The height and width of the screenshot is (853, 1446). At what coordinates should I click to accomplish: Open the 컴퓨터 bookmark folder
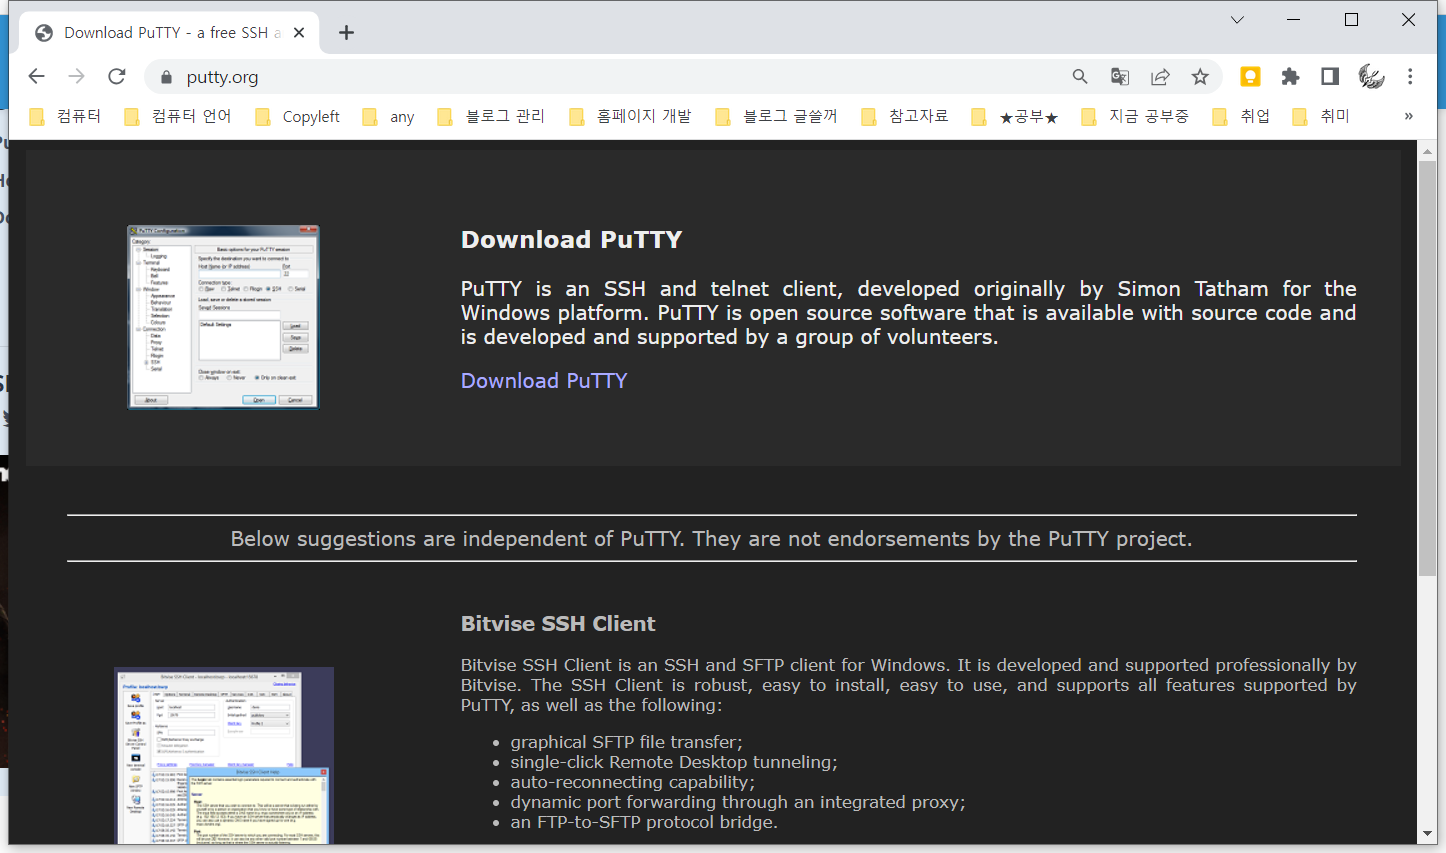click(66, 116)
